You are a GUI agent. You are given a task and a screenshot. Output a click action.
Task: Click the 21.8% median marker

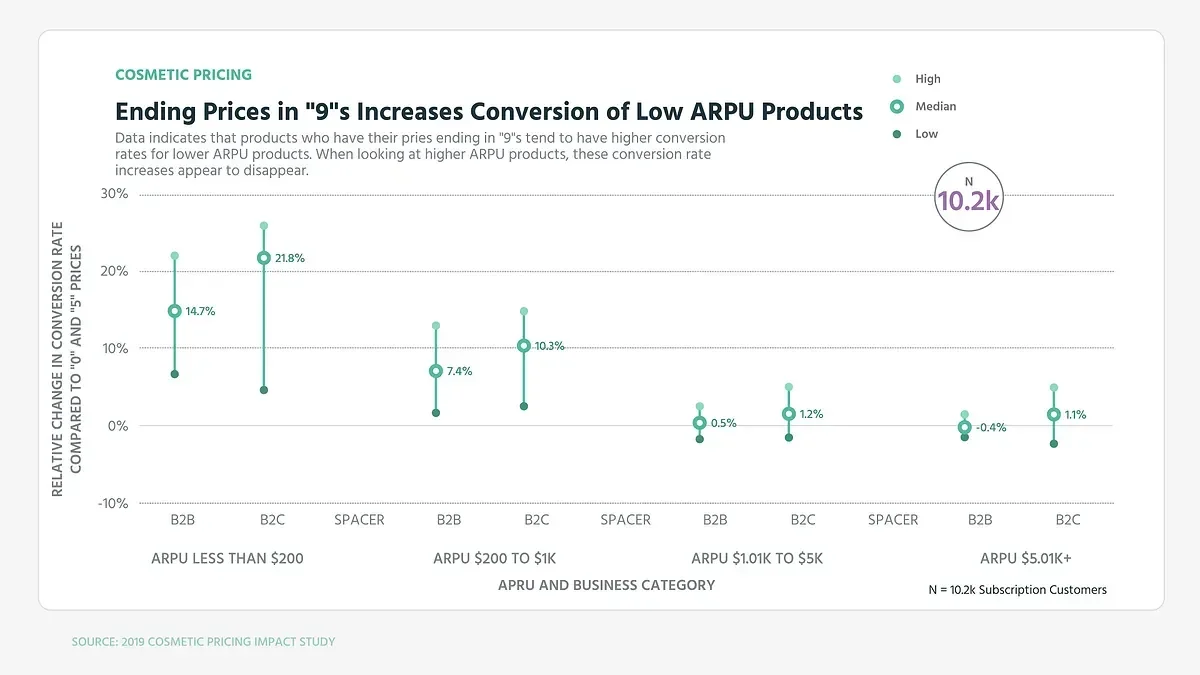click(264, 258)
